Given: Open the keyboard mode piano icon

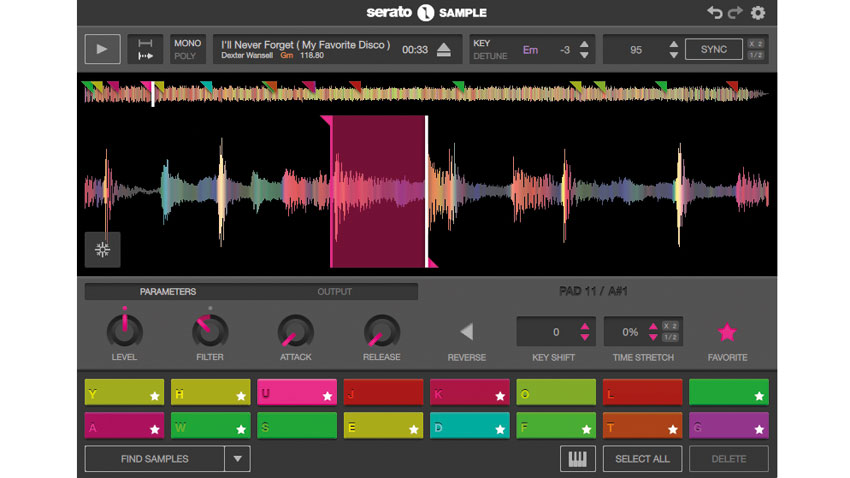Looking at the screenshot, I should click(x=577, y=459).
